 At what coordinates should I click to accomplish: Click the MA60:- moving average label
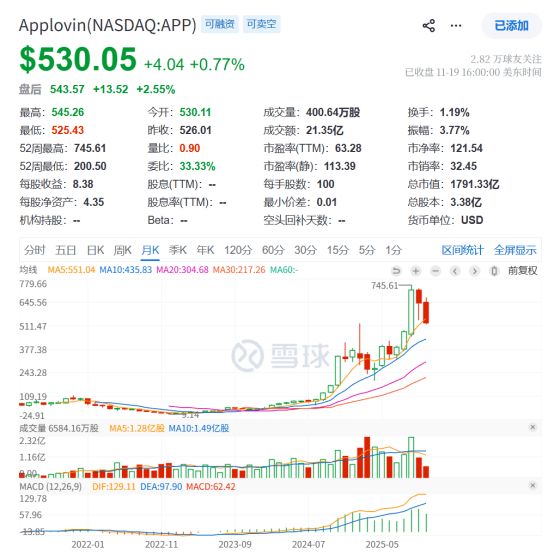(x=284, y=270)
